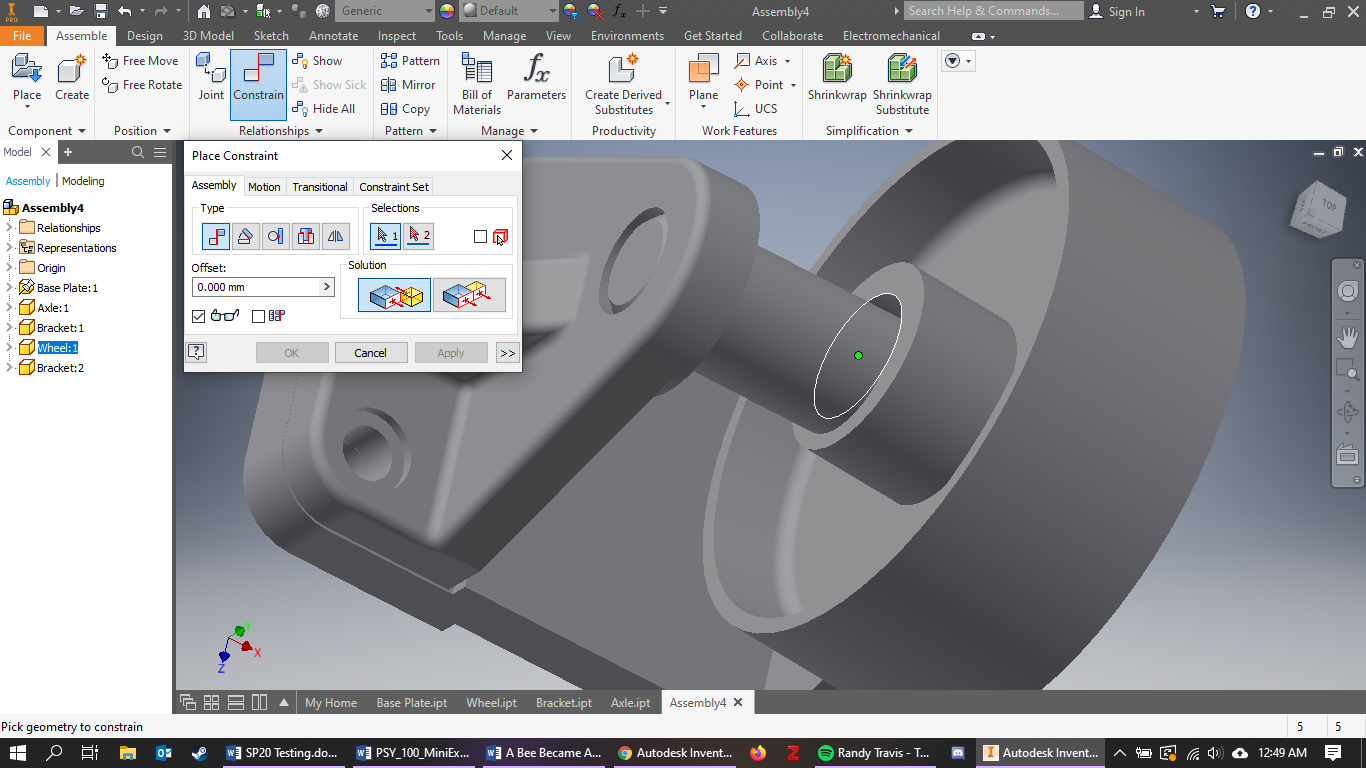Viewport: 1366px width, 768px height.
Task: Select the Symmetry constraint type icon
Action: coord(336,236)
